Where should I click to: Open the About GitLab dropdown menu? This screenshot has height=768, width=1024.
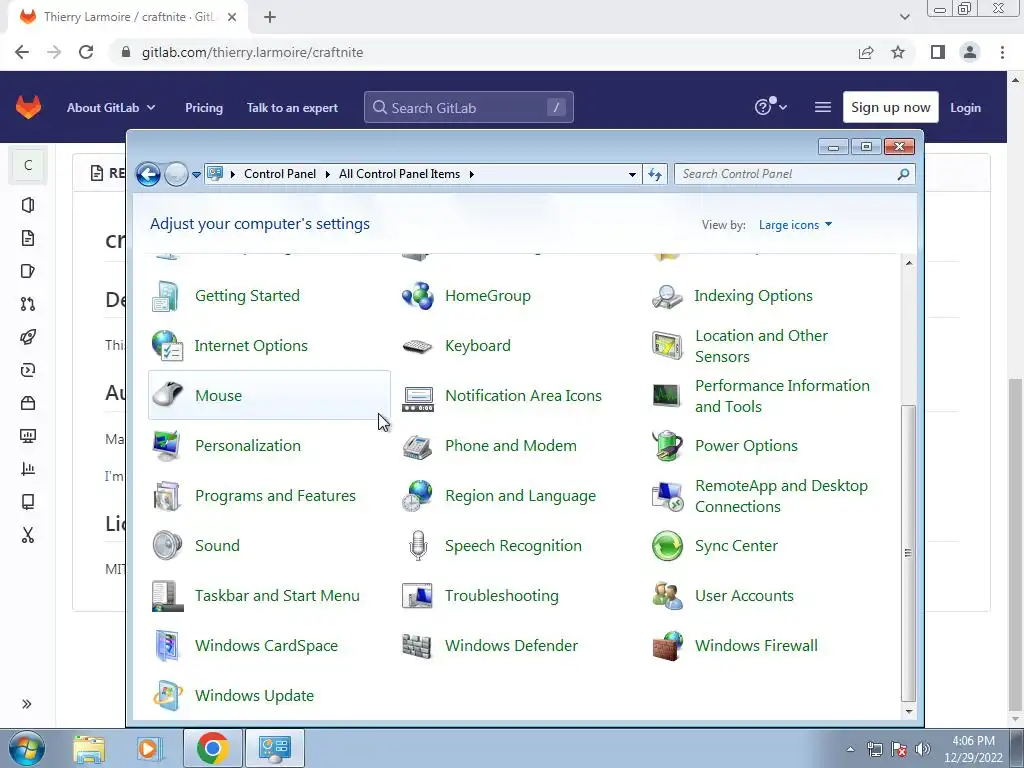111,108
